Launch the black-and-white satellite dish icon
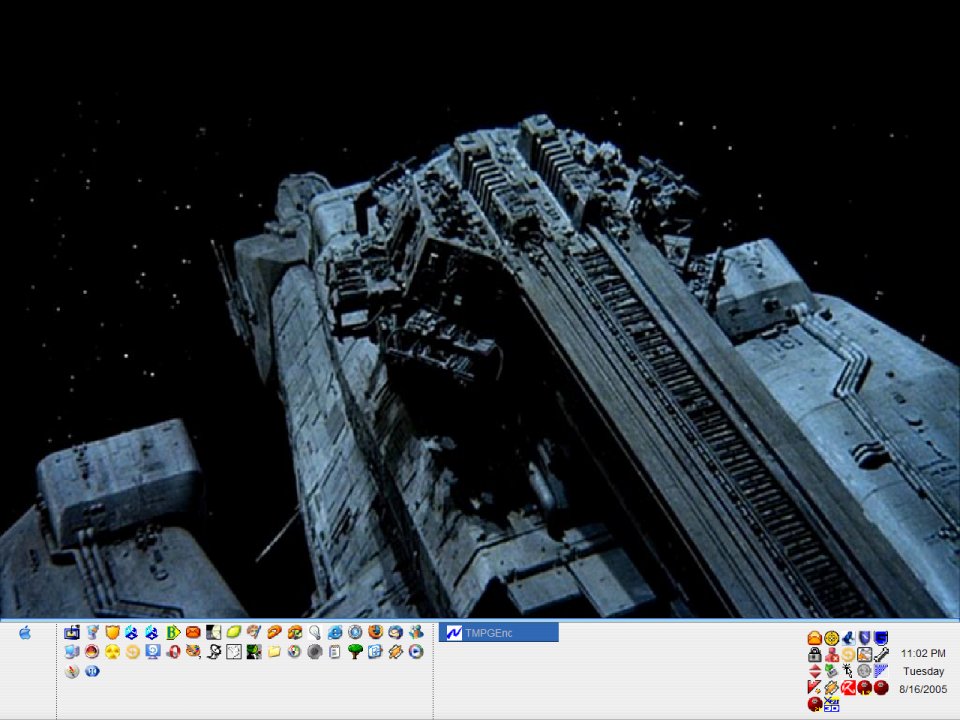The width and height of the screenshot is (960, 720). pyautogui.click(x=214, y=651)
